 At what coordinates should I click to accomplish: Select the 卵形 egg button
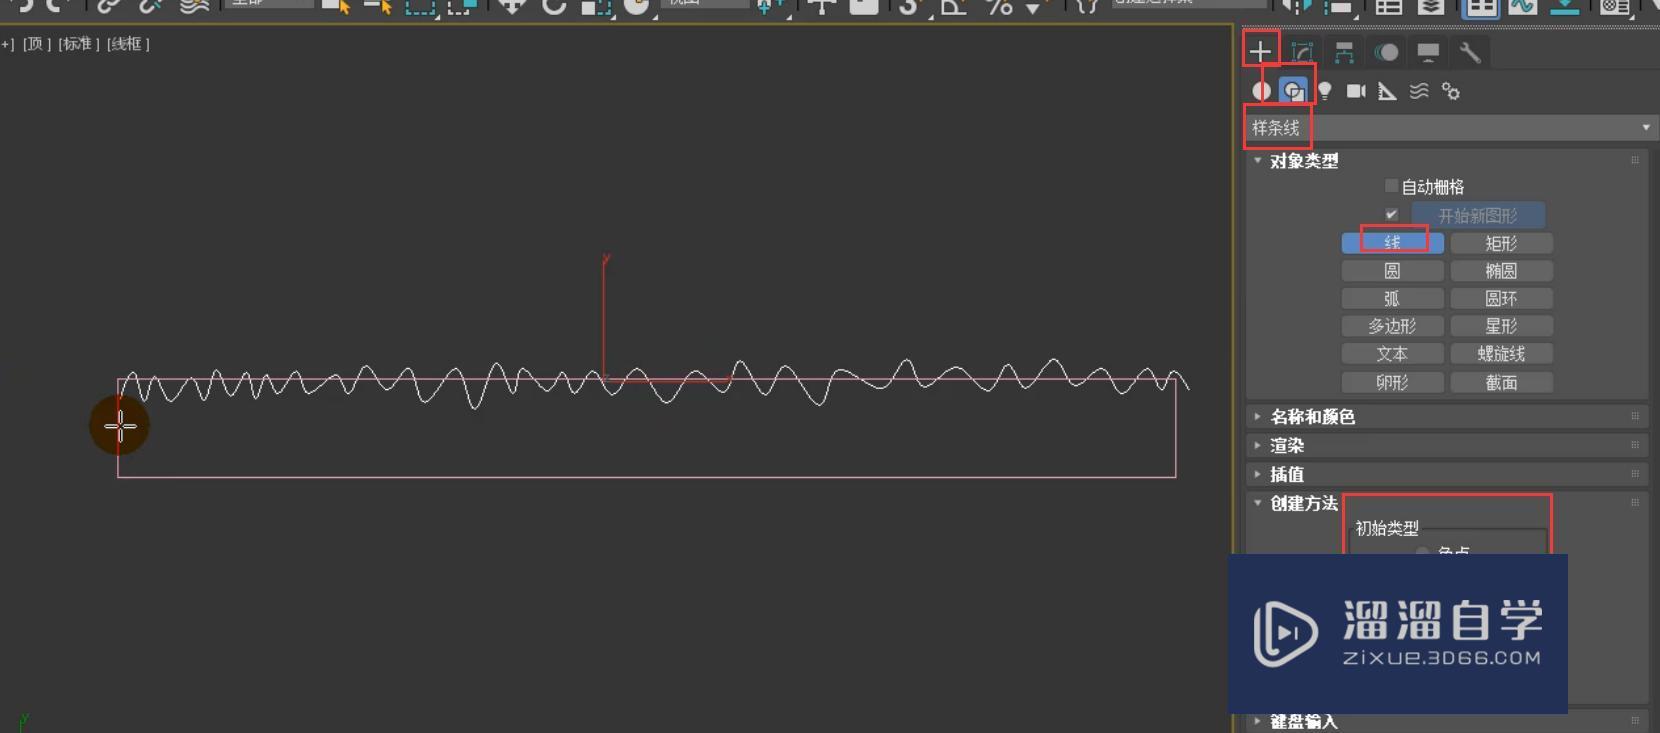point(1392,382)
